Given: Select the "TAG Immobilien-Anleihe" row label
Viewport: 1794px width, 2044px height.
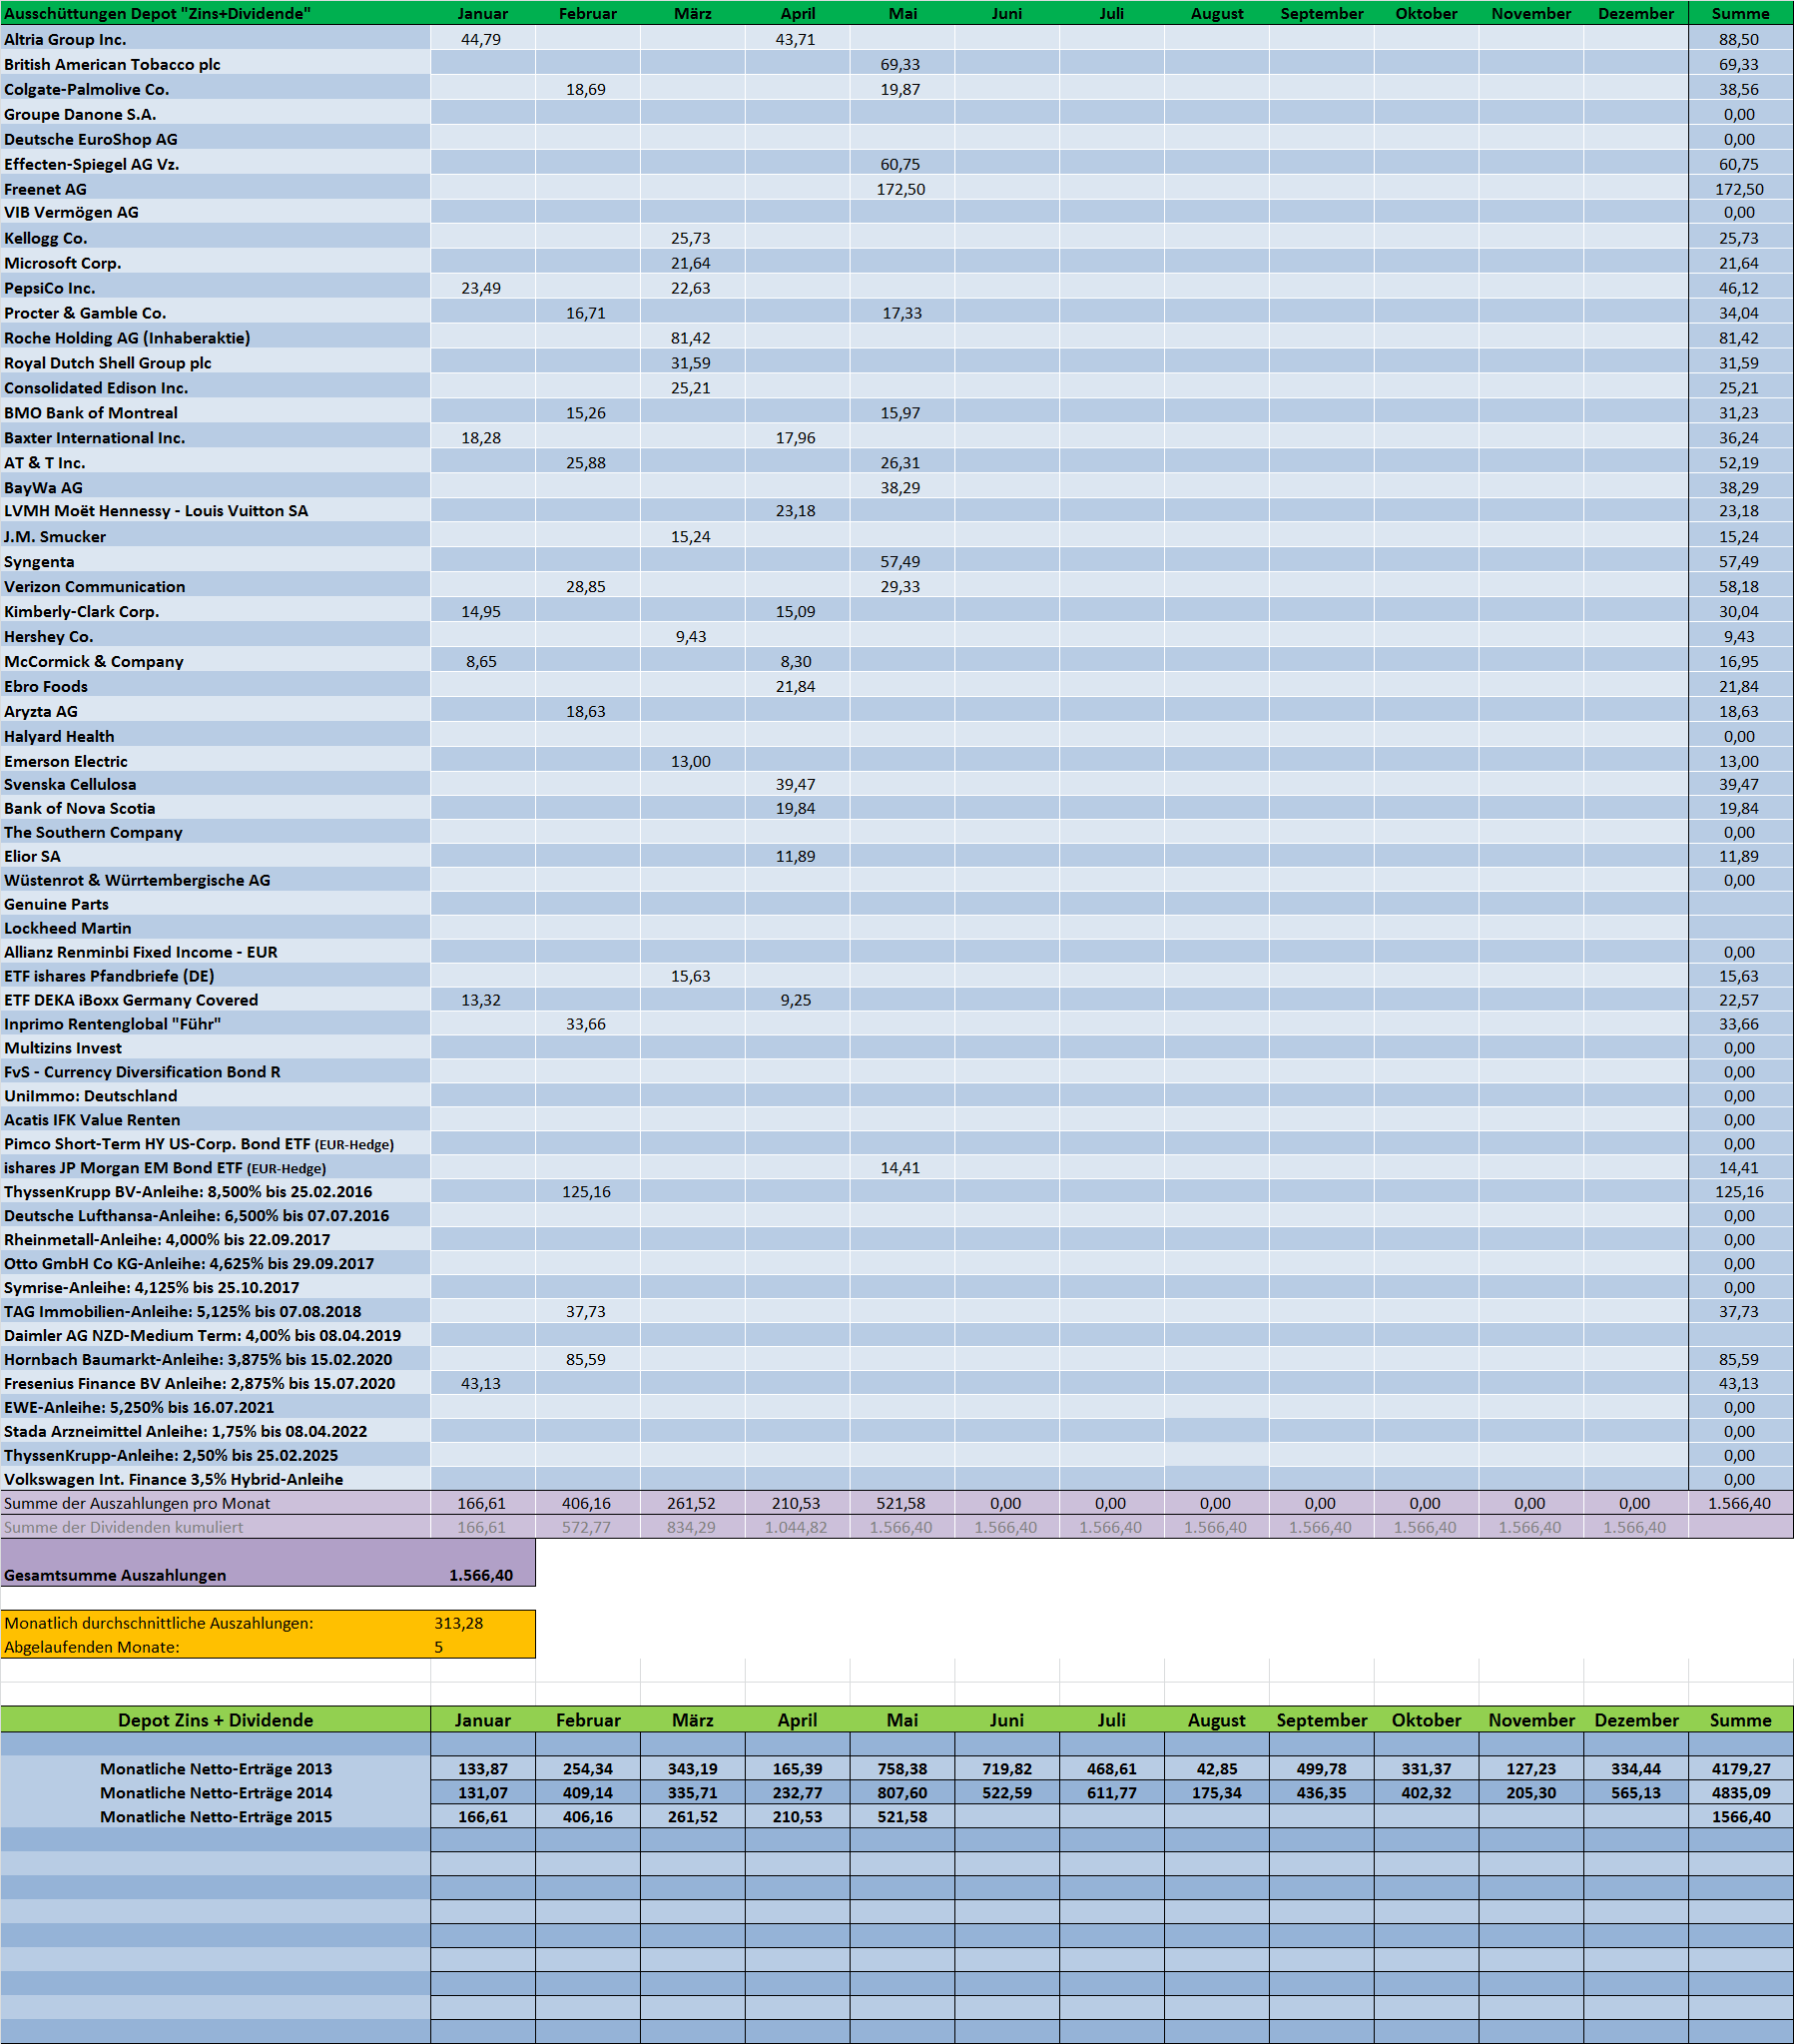Looking at the screenshot, I should coord(183,1313).
